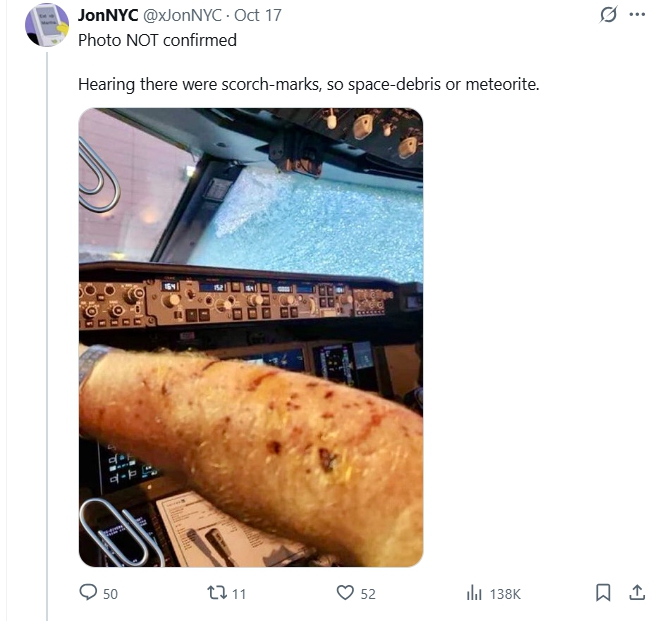Open the three-dot more options menu
The width and height of the screenshot is (658, 621).
pos(637,15)
